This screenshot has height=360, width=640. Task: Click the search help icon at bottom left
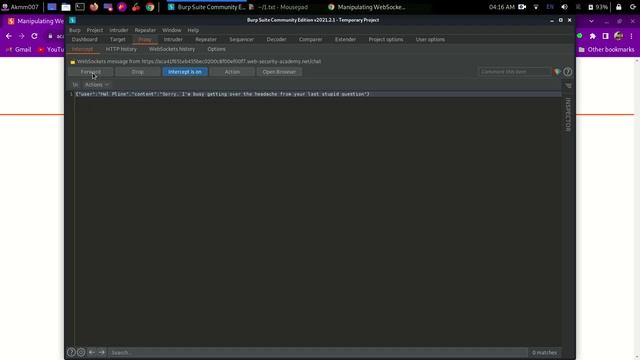[71, 352]
